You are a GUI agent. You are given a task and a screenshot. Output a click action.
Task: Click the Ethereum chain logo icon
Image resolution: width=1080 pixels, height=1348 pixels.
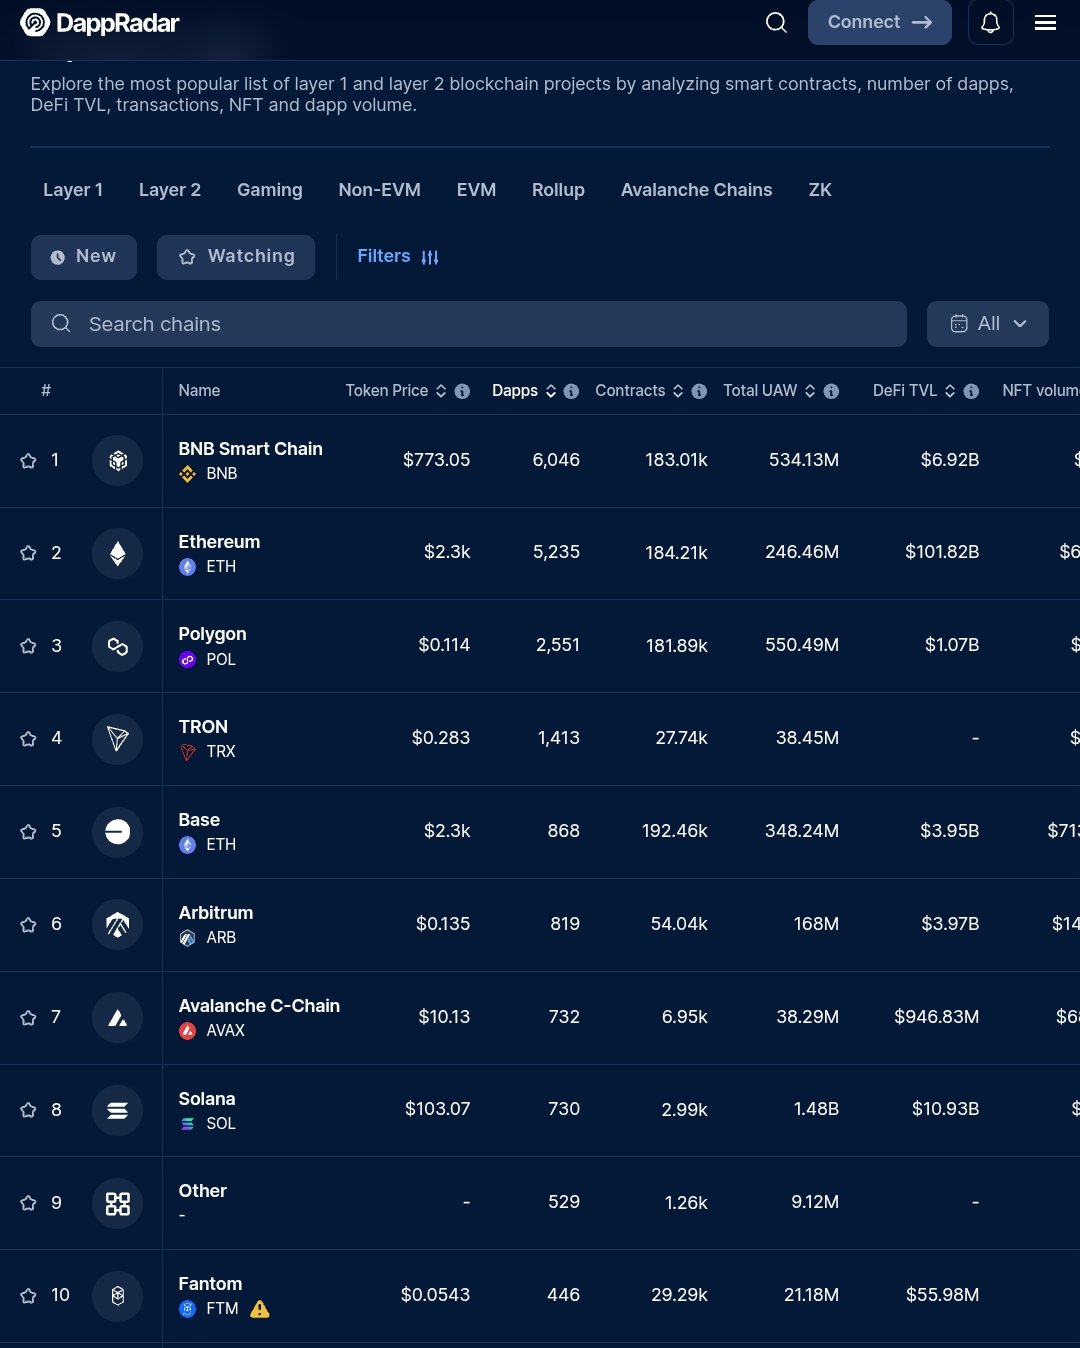[118, 553]
